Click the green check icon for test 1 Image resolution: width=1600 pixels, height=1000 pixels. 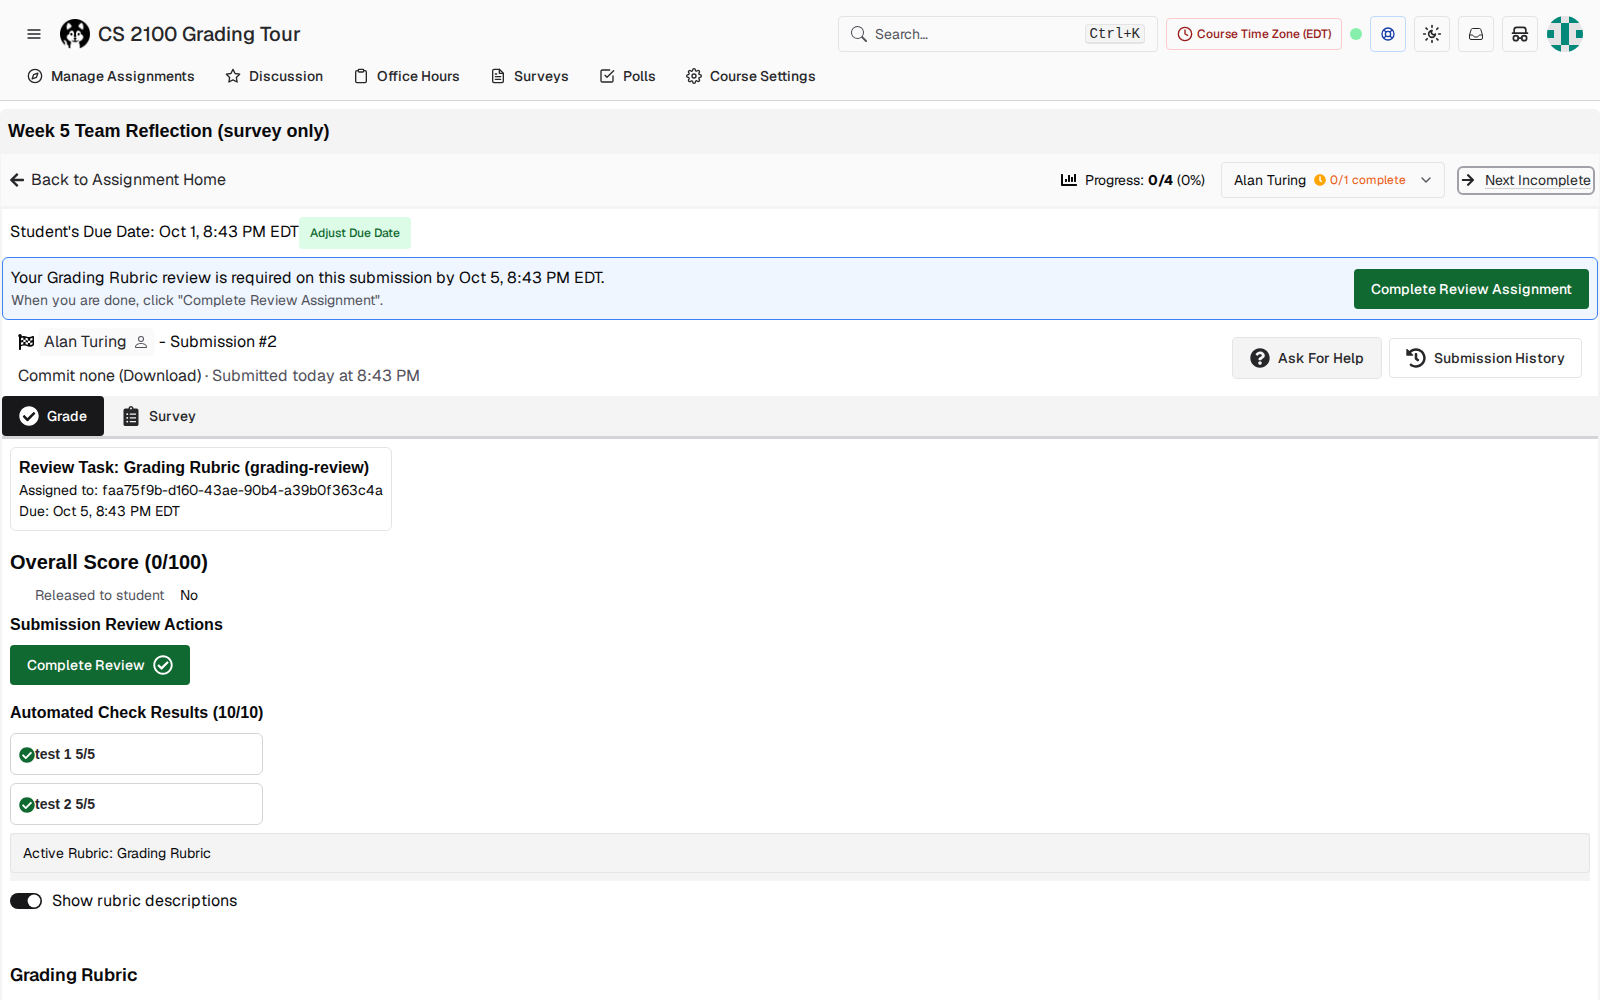coord(27,755)
